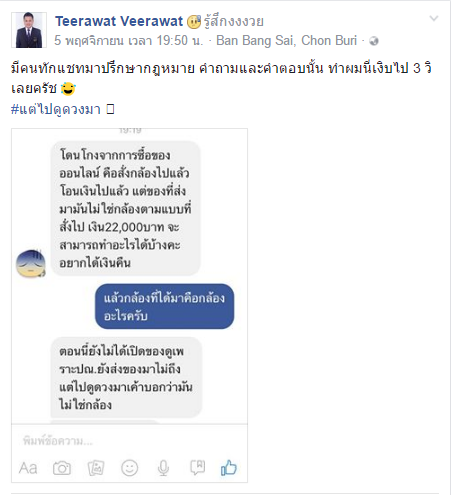Send a thumbs-up like in chat
This screenshot has width=451, height=495.
point(229,467)
